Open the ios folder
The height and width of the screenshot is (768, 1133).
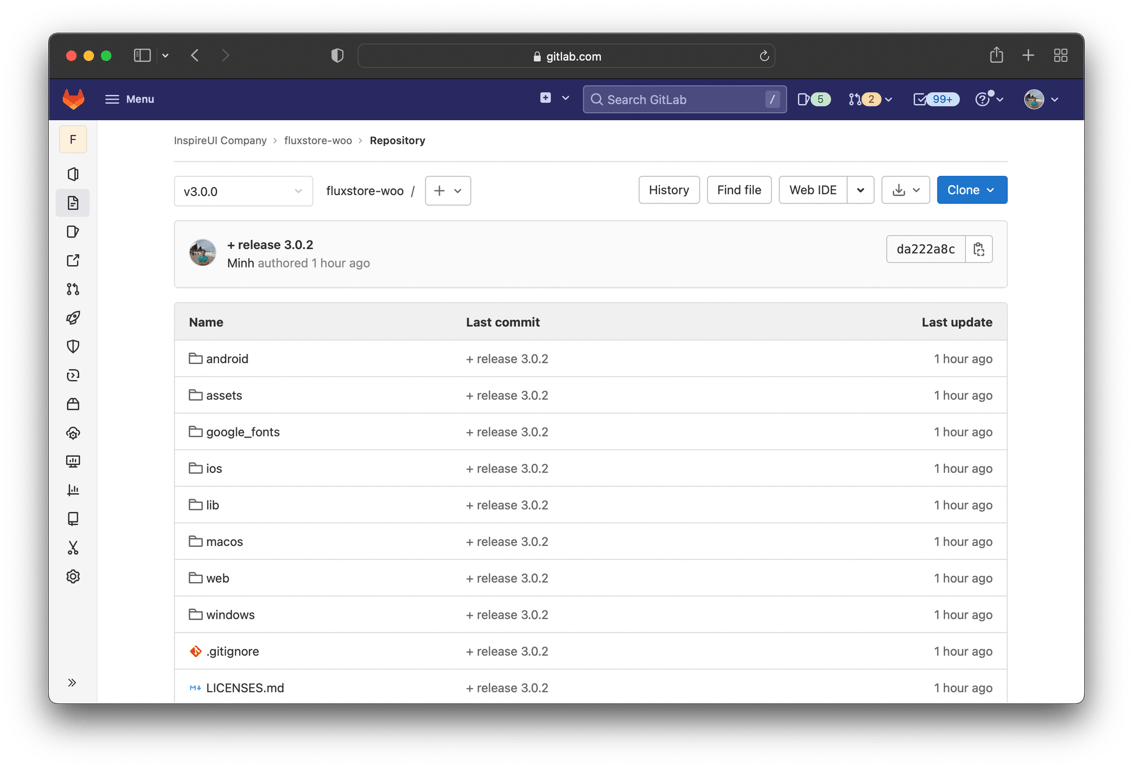[214, 469]
